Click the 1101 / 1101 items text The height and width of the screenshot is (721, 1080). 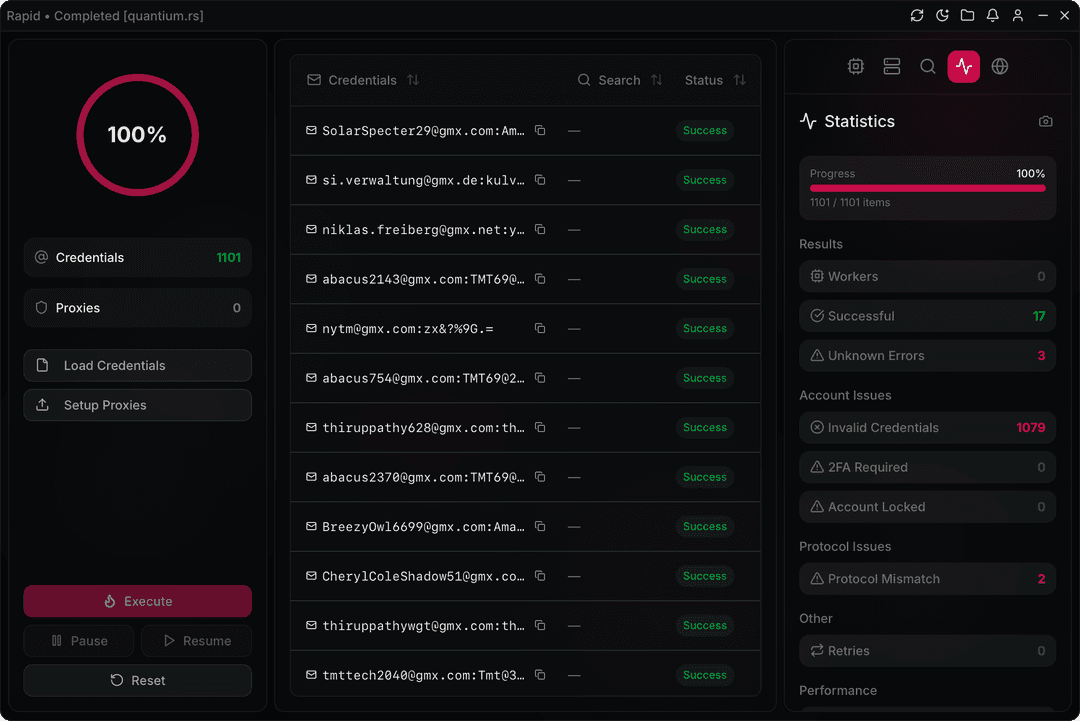point(850,202)
